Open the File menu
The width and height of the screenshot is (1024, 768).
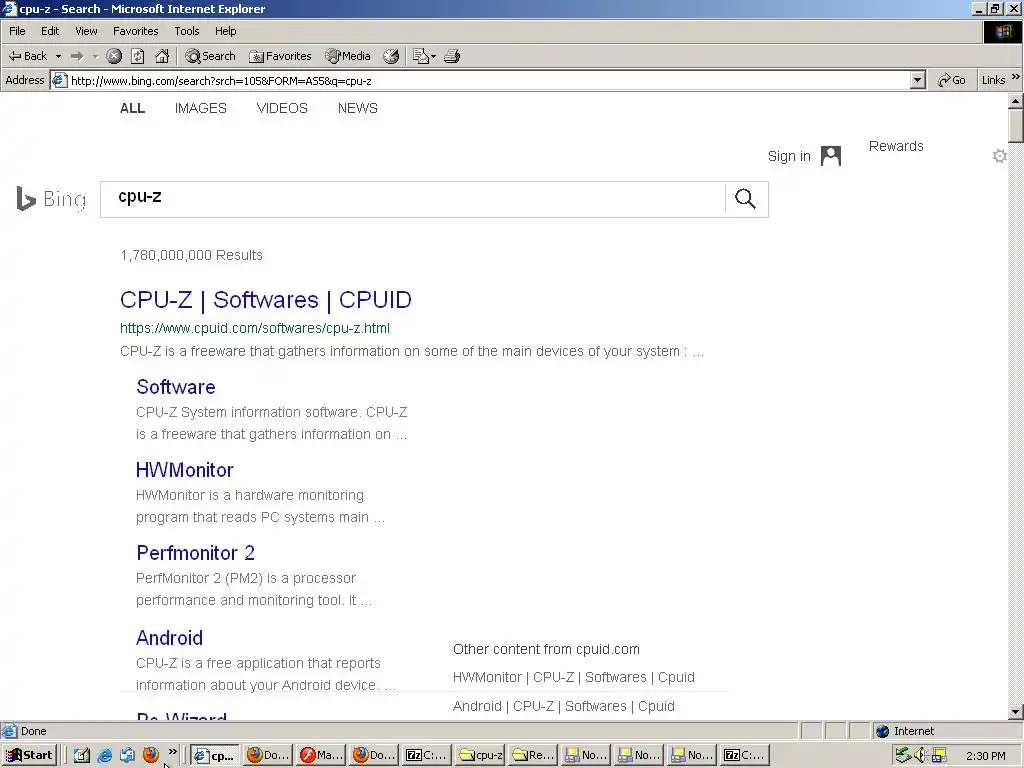pos(18,31)
